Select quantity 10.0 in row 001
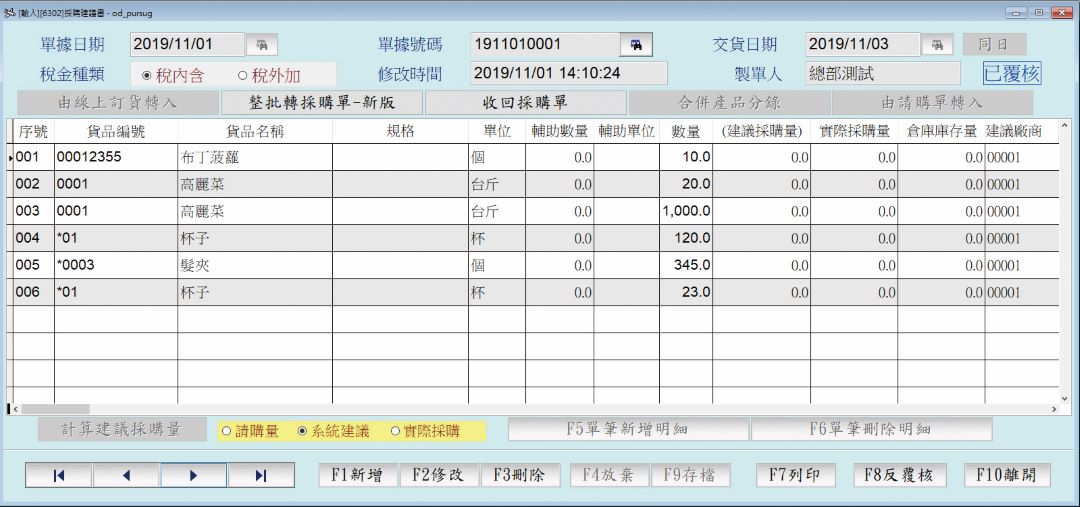The height and width of the screenshot is (507, 1080). click(685, 157)
